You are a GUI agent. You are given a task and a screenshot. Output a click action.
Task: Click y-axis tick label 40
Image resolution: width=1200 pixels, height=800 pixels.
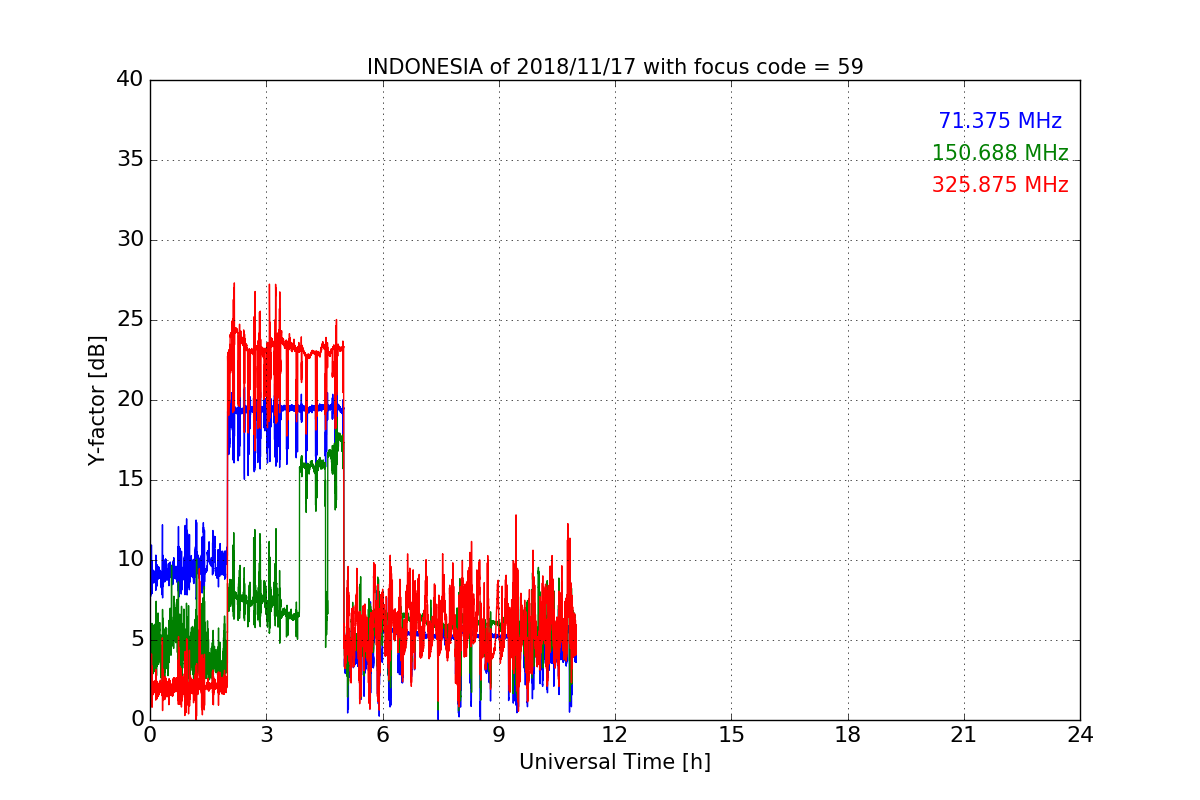point(130,80)
